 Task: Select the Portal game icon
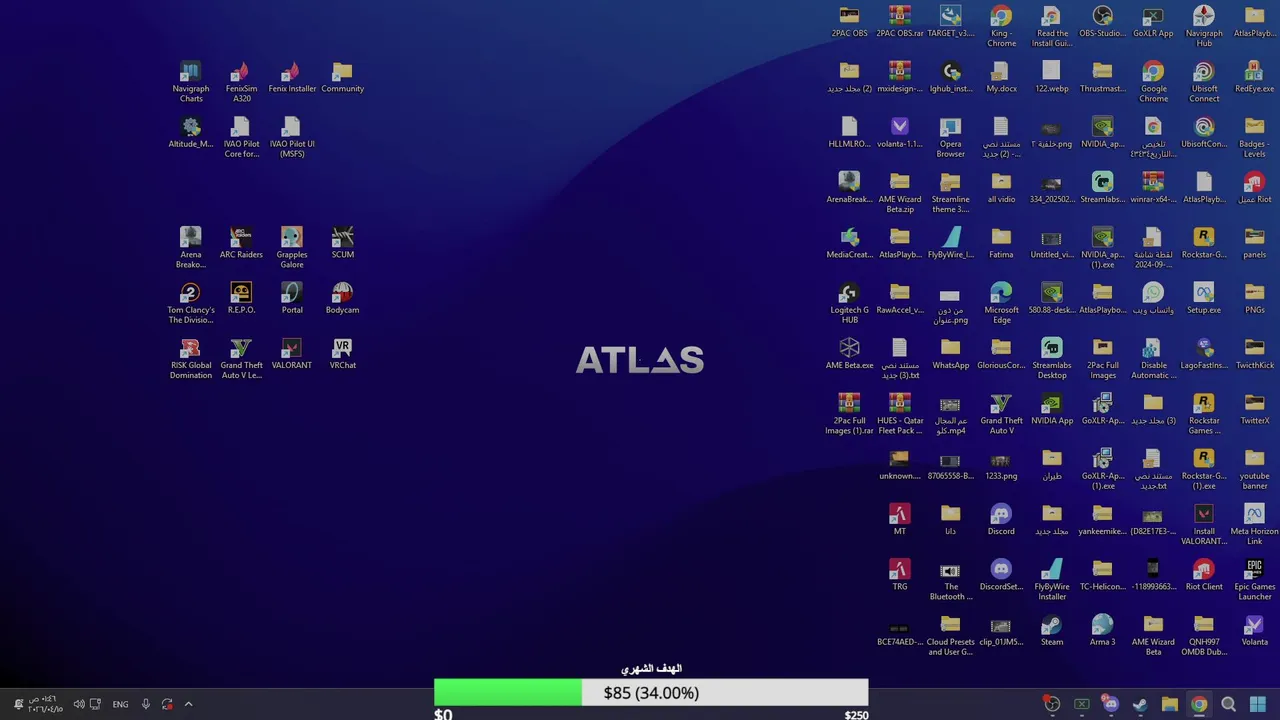tap(292, 298)
